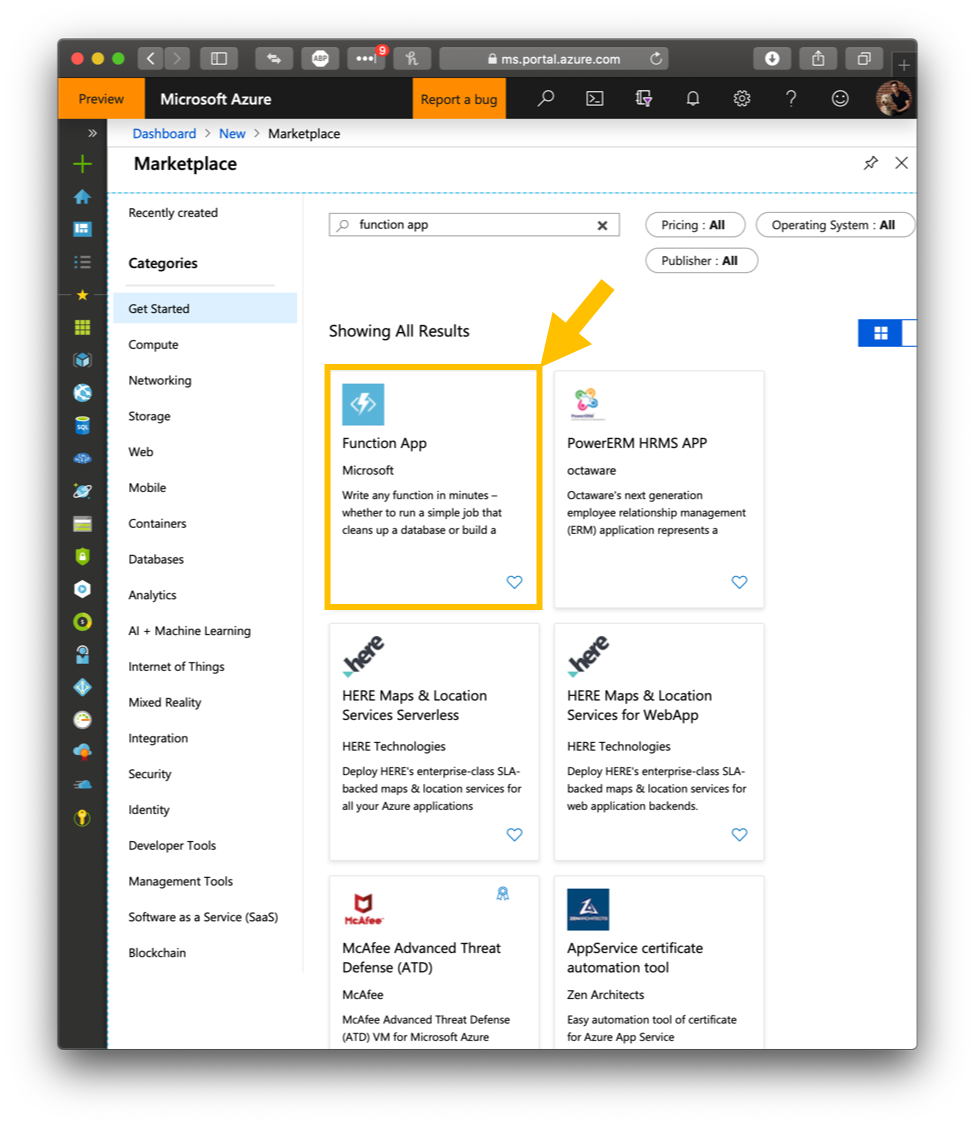Open Directory and subscription filter icon
This screenshot has height=1125, width=972.
point(643,98)
